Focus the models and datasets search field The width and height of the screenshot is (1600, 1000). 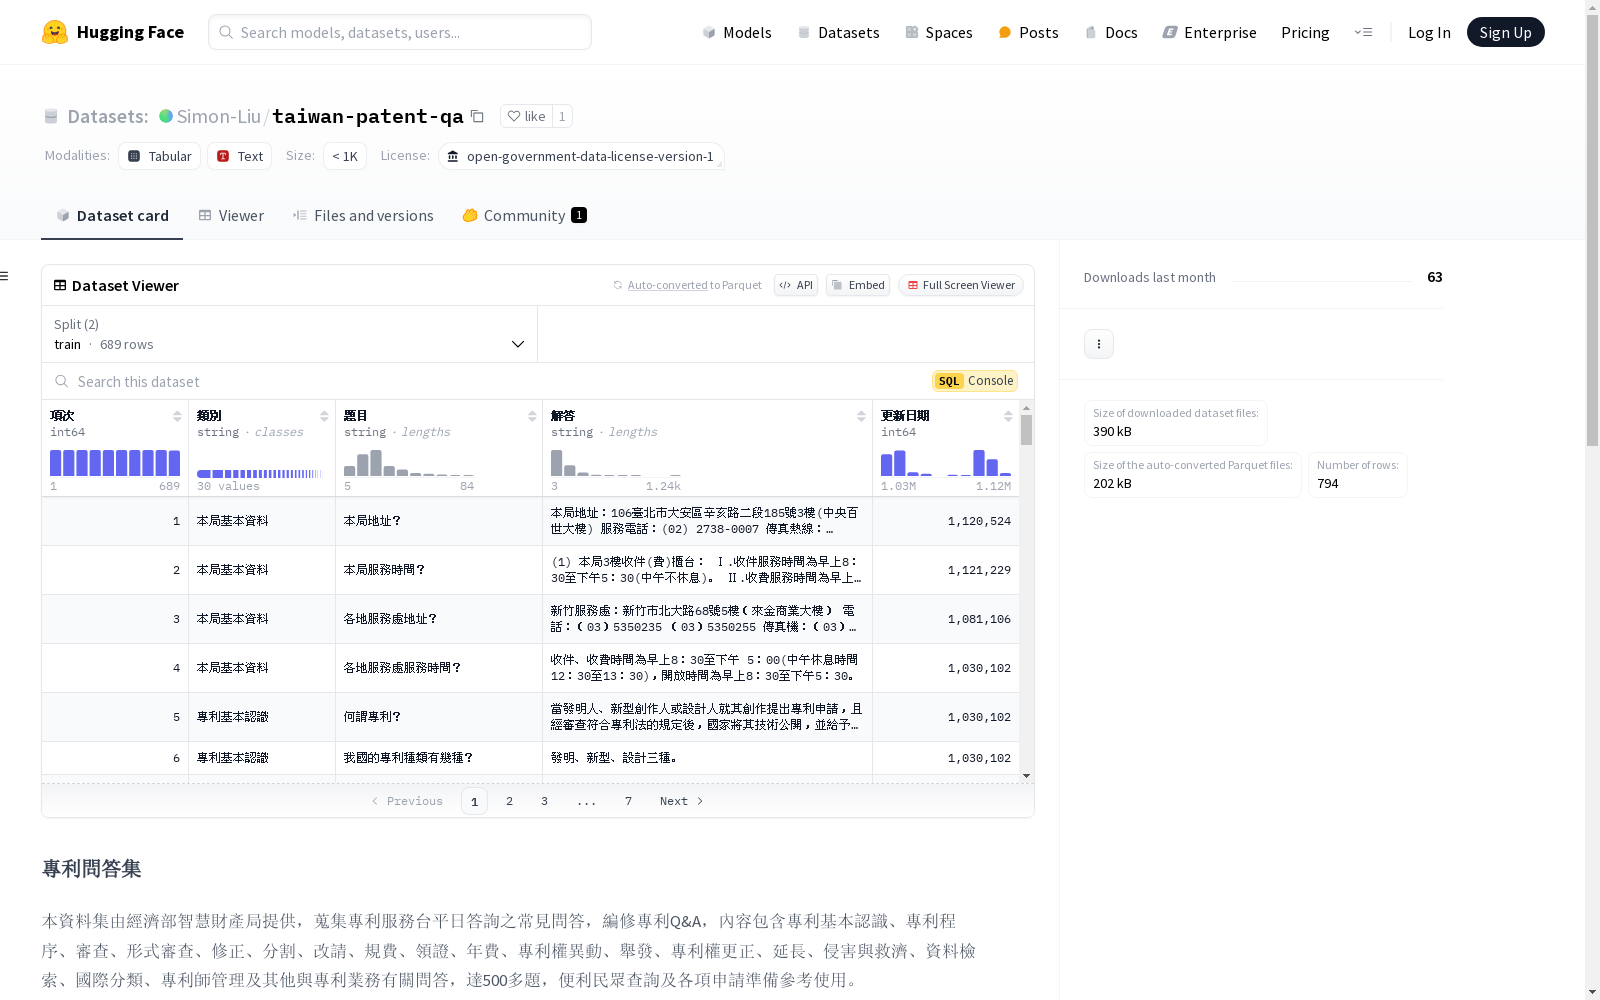(x=400, y=32)
